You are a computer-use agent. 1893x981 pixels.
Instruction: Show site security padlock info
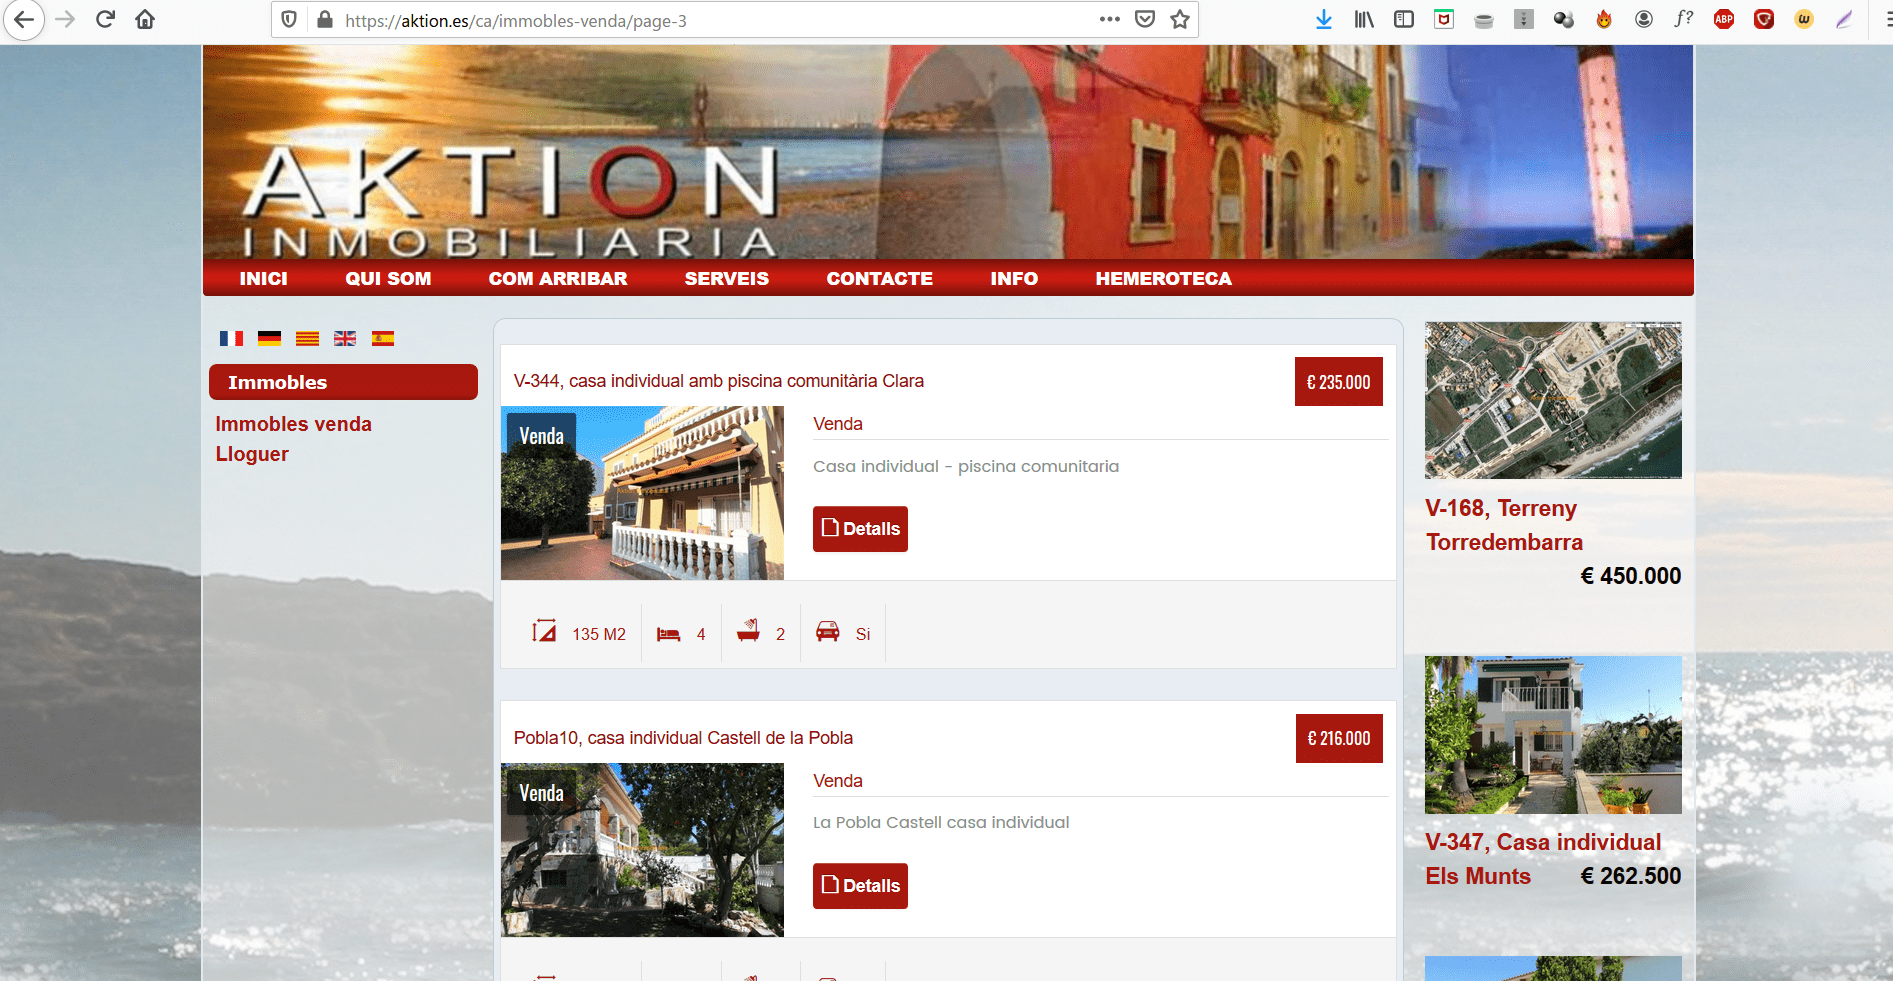pos(324,20)
